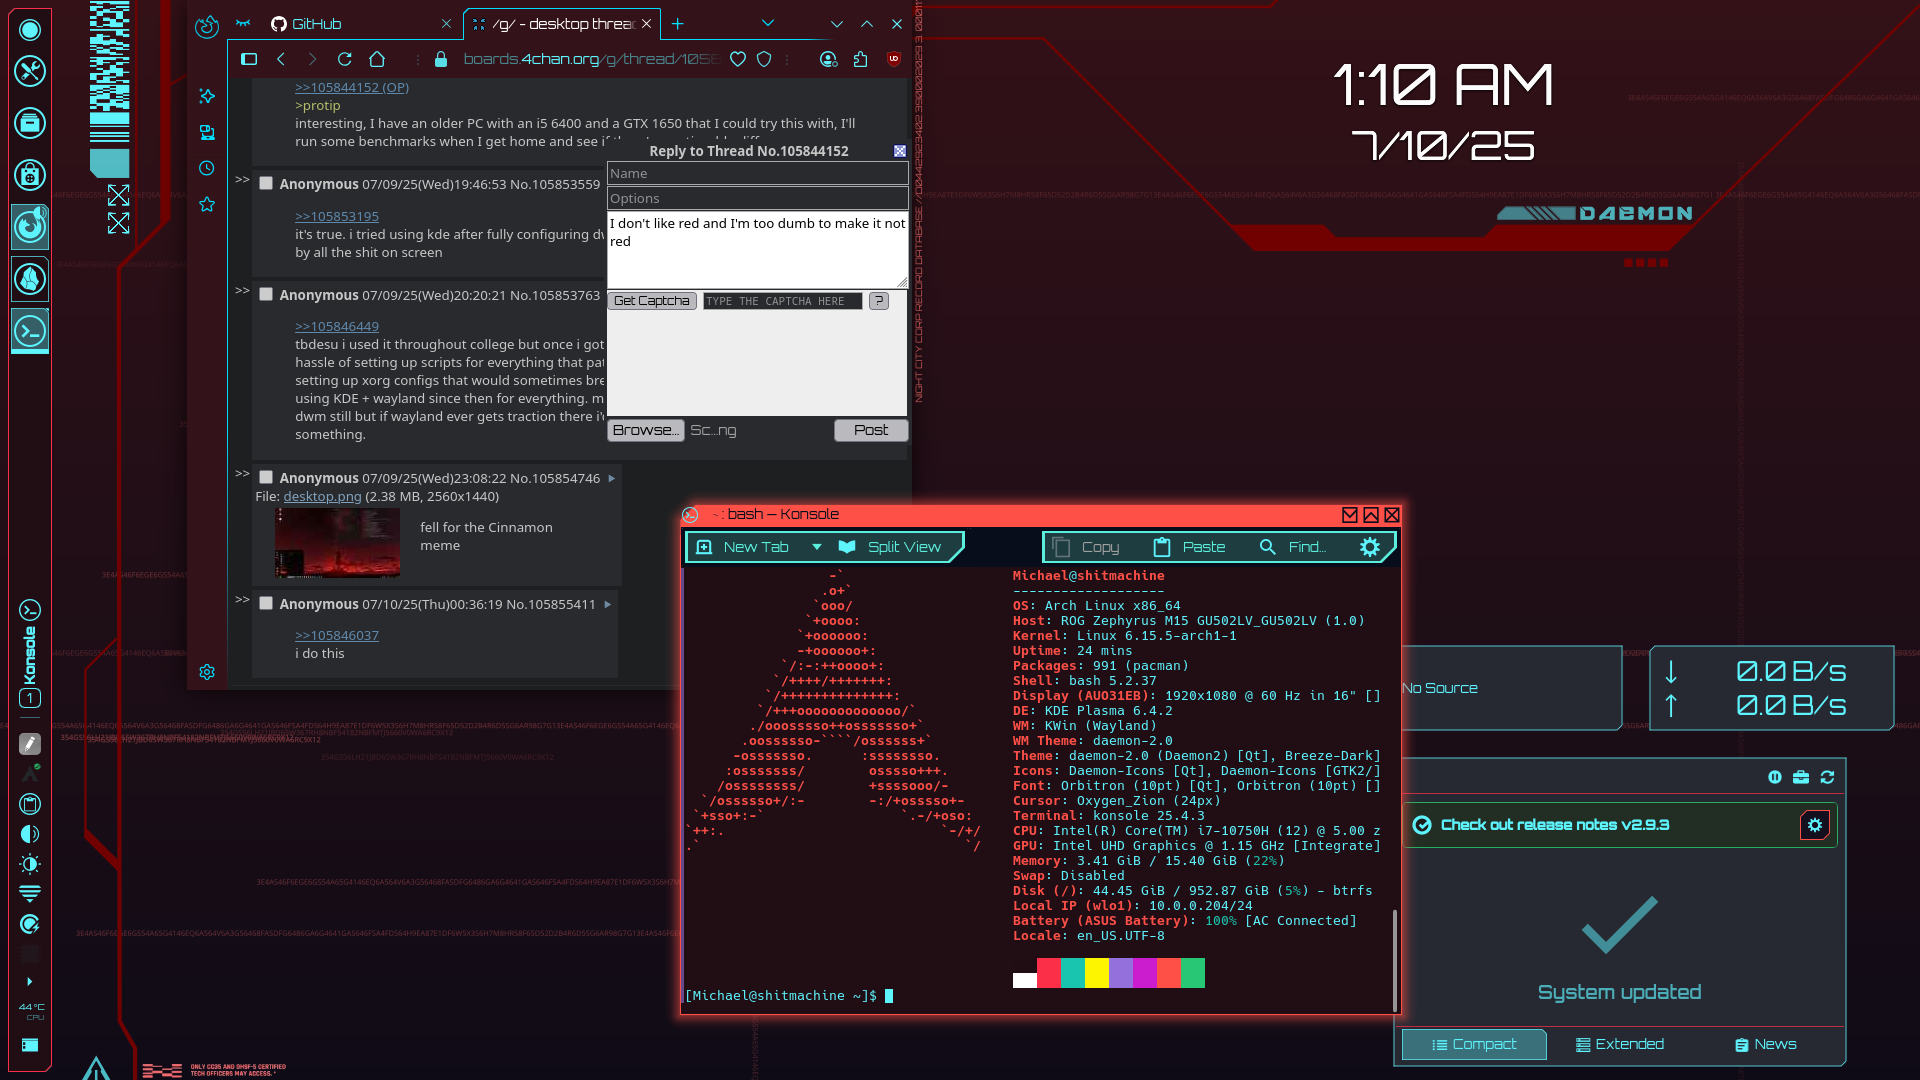Screen dimensions: 1920x1080
Task: Bookmark page with the heart icon
Action: point(738,59)
